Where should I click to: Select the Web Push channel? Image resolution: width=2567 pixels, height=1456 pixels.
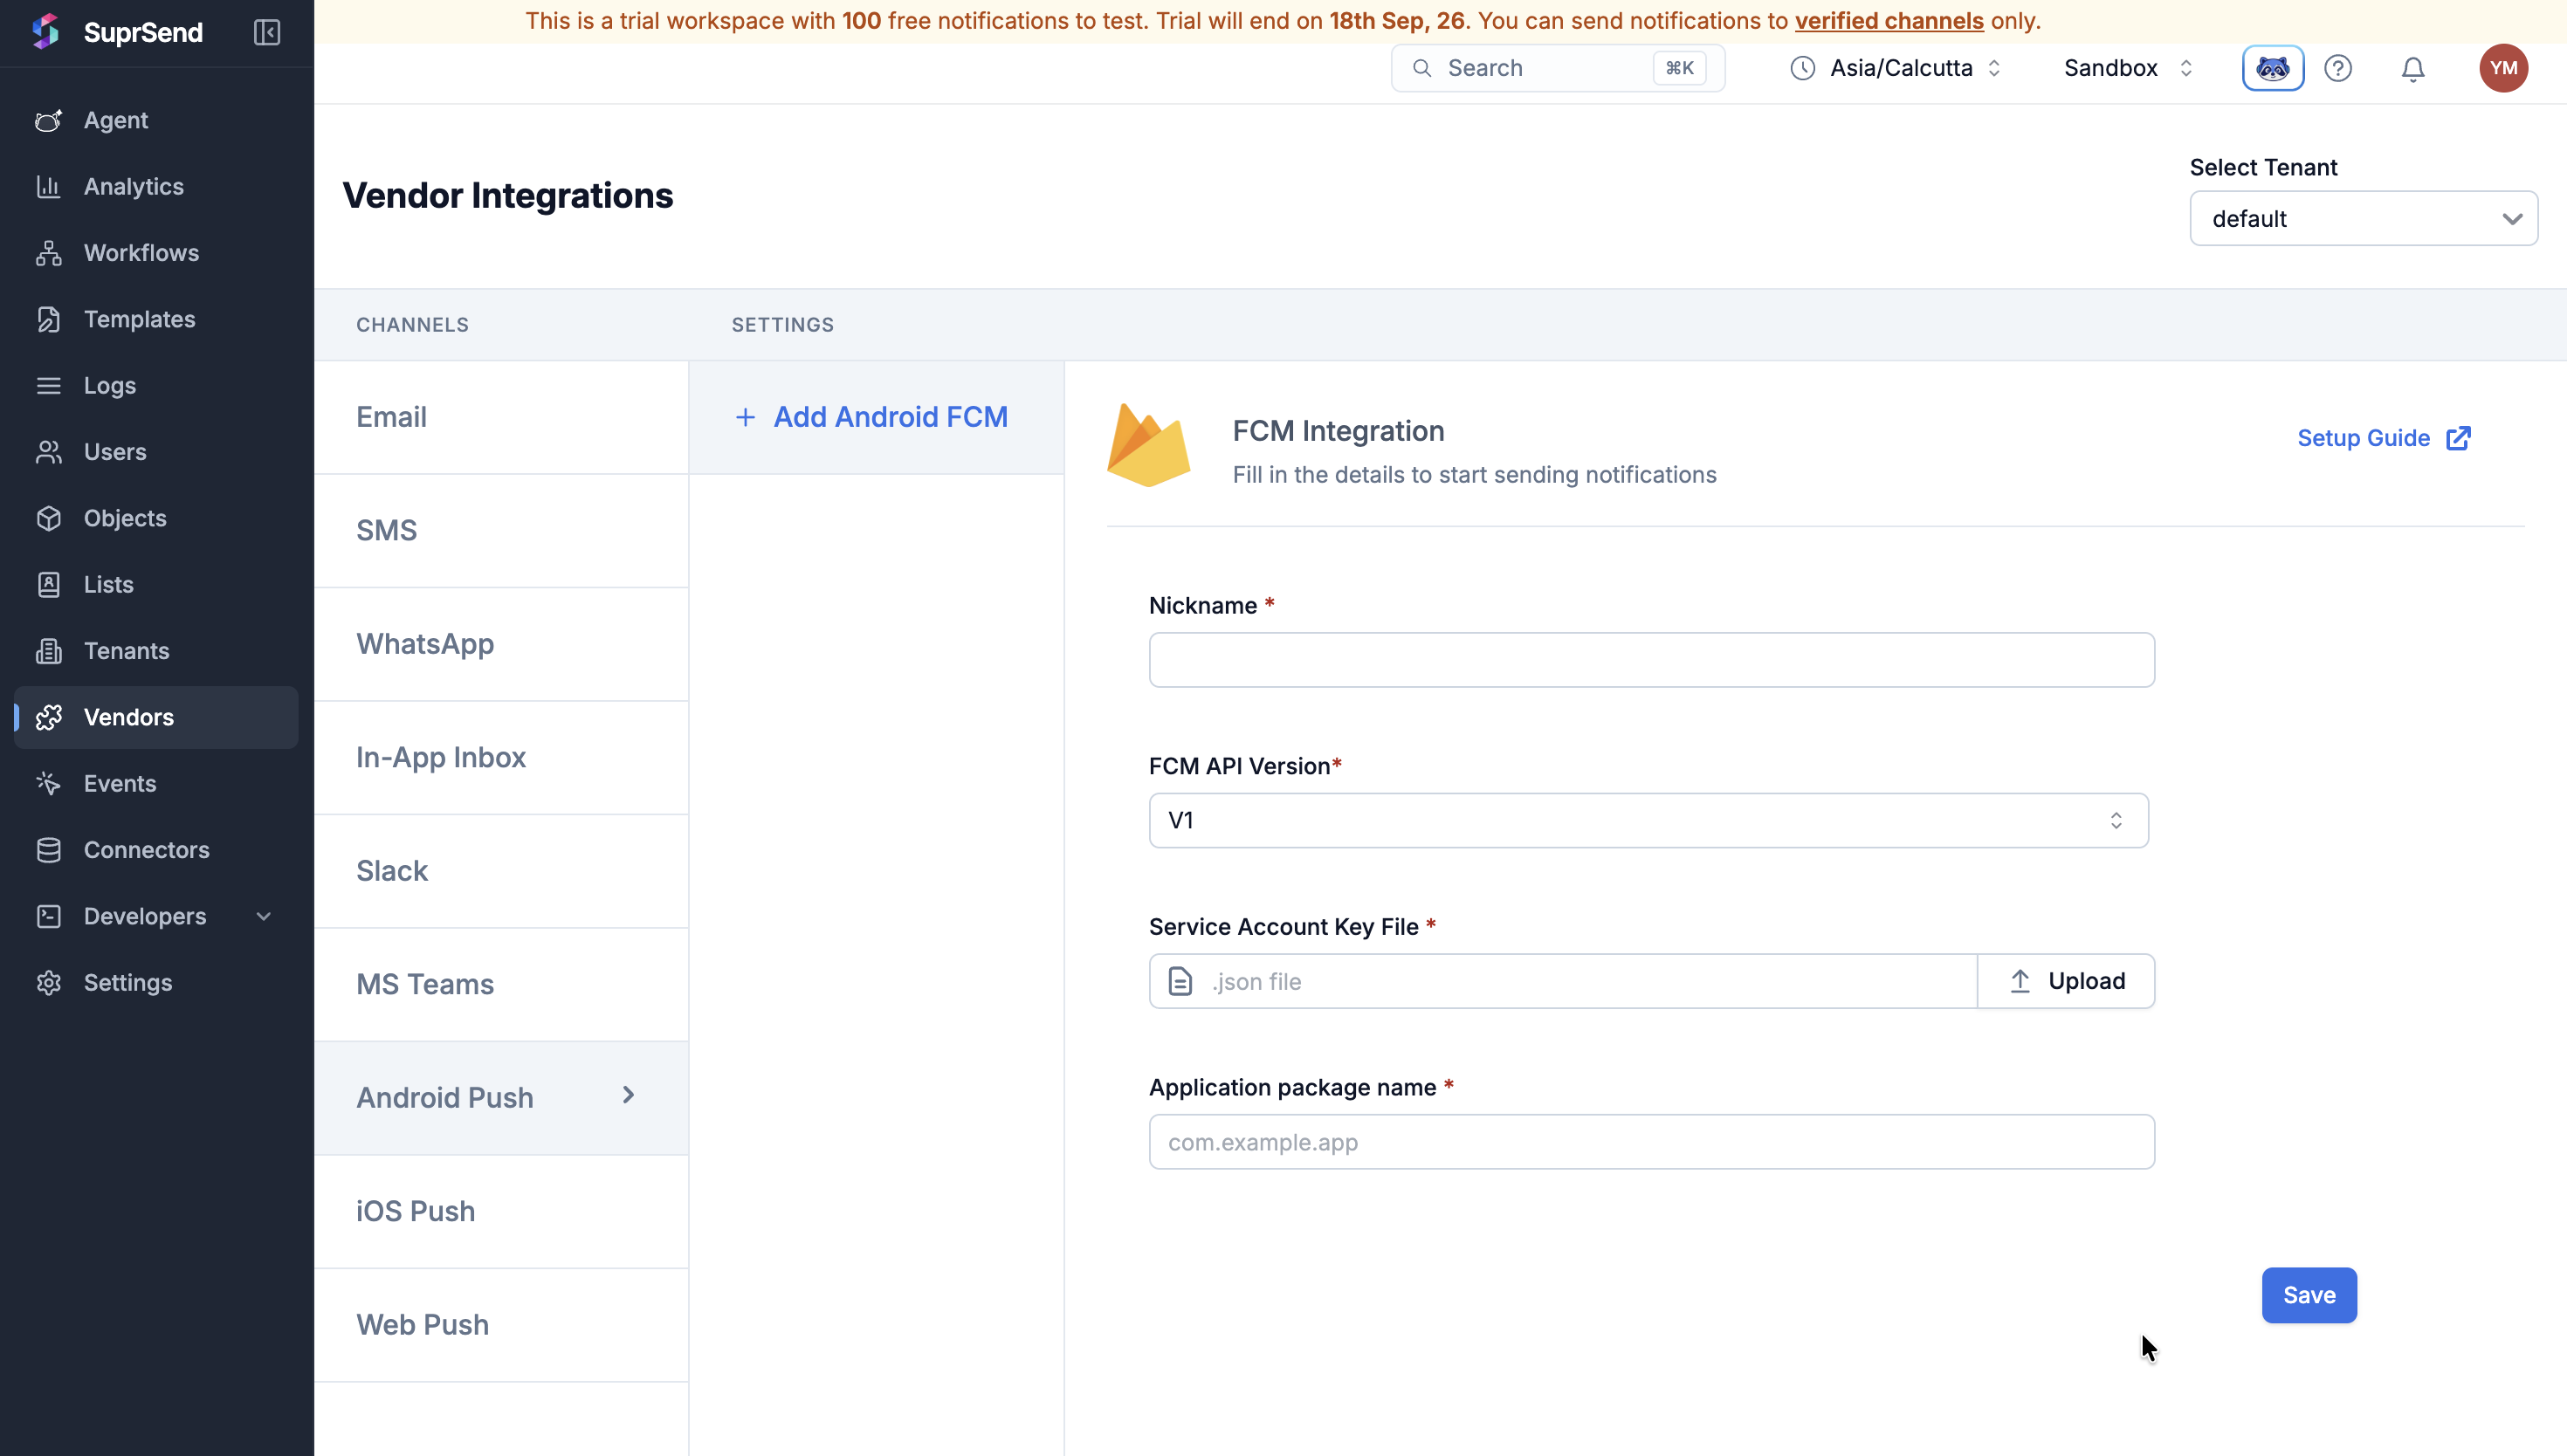click(x=501, y=1324)
